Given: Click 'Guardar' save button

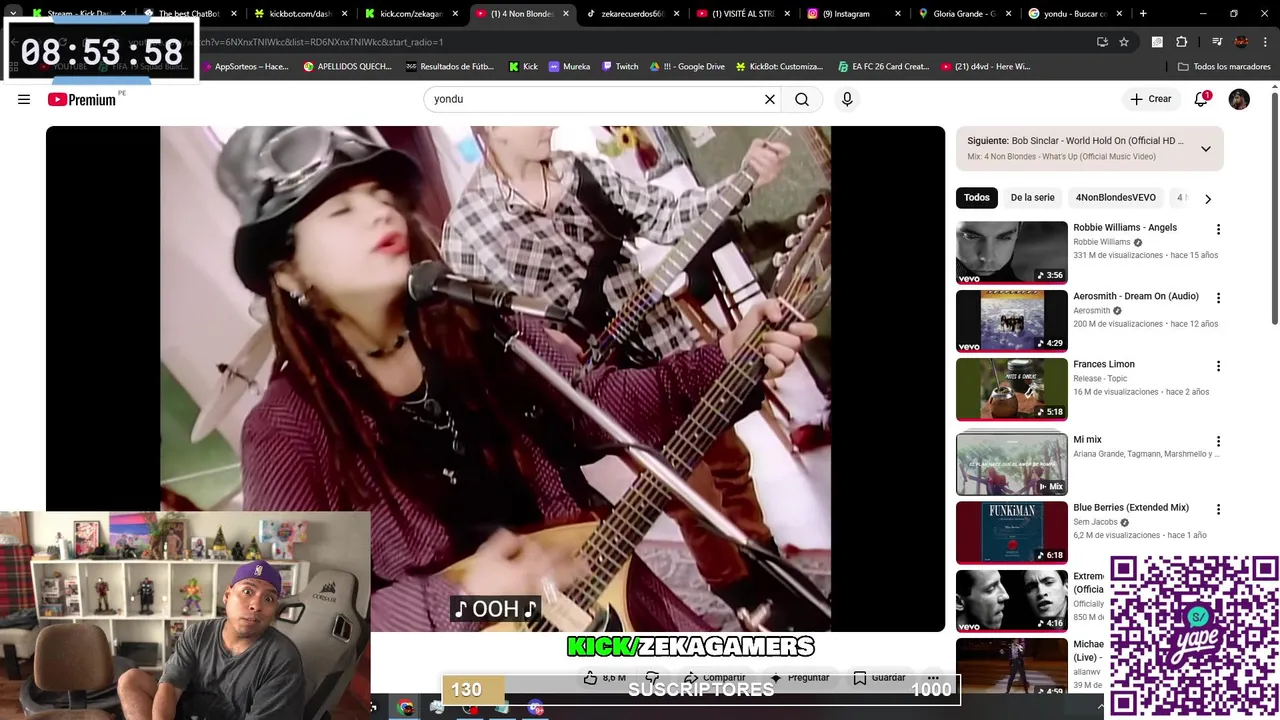Looking at the screenshot, I should click(x=879, y=677).
